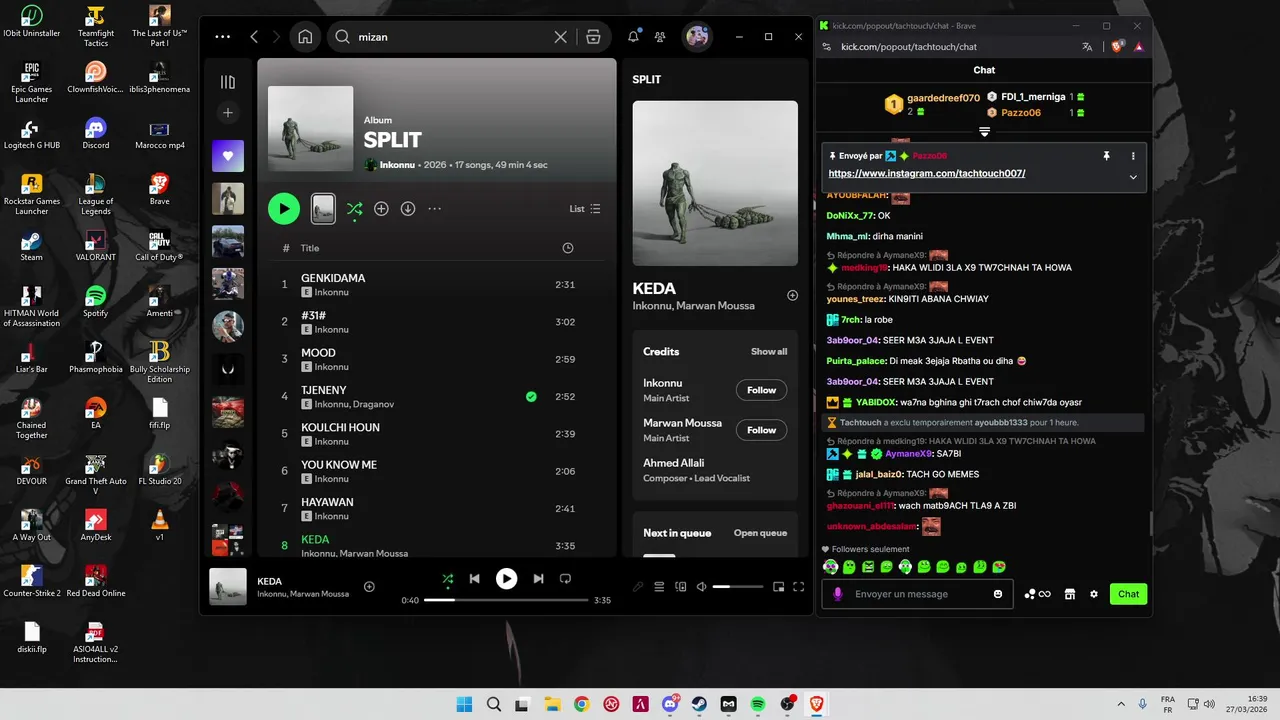The width and height of the screenshot is (1280, 720).
Task: Enter Spotify full screen mode
Action: pyautogui.click(x=799, y=587)
